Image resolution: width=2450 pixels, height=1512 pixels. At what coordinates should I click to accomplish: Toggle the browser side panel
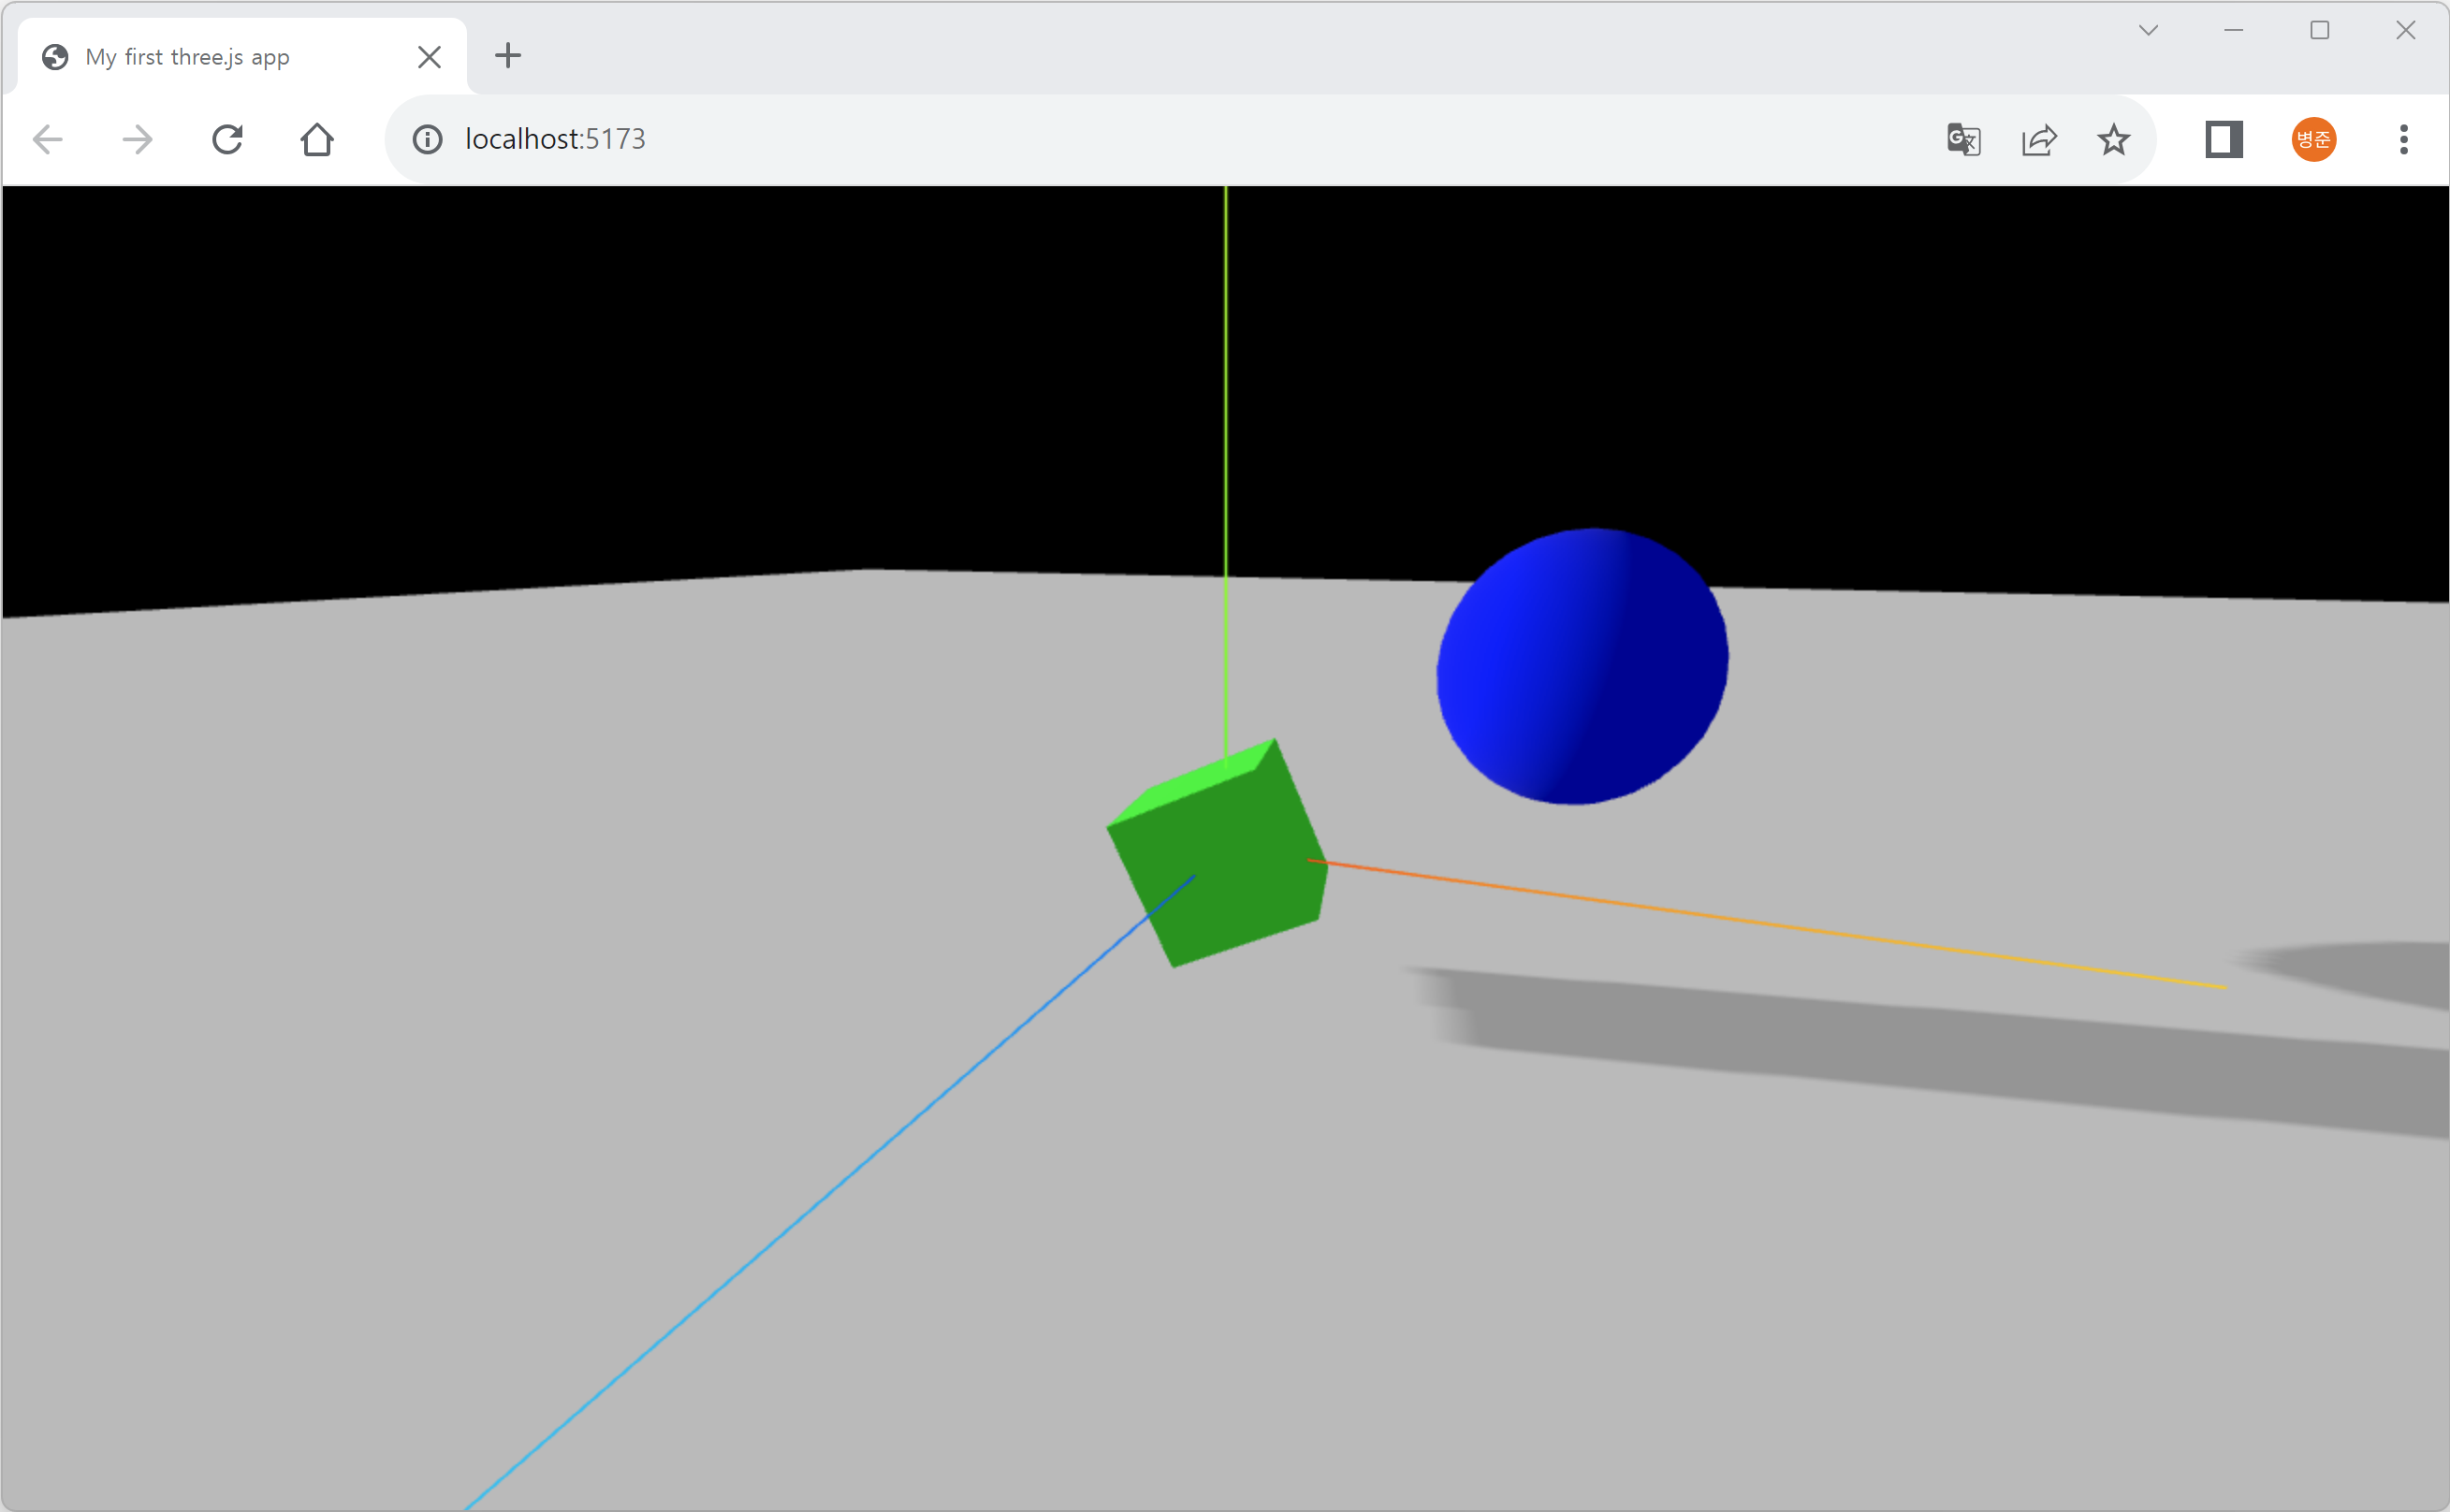click(x=2223, y=139)
